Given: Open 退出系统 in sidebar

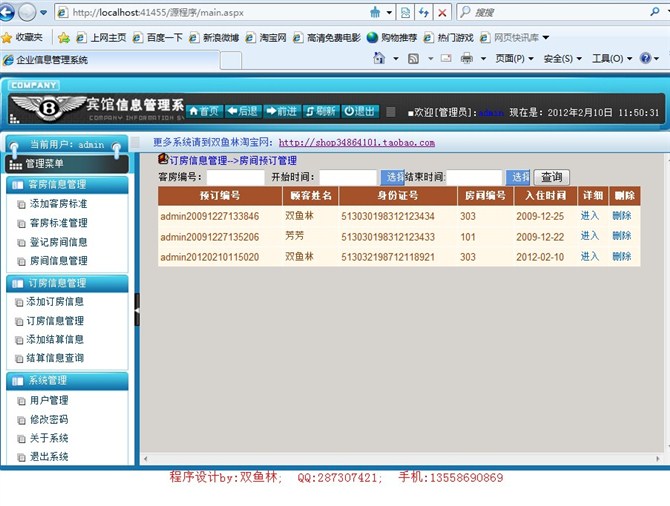Looking at the screenshot, I should coord(49,457).
